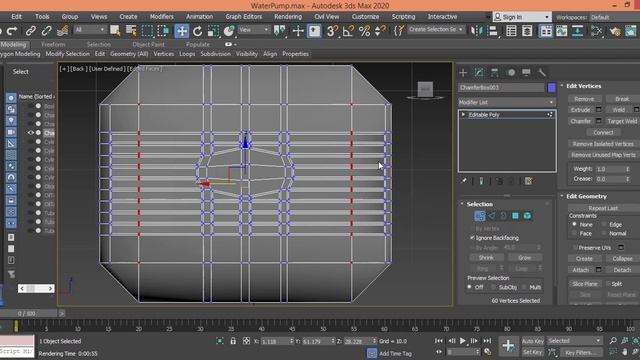
Task: Click the Target Weld button
Action: pyautogui.click(x=622, y=121)
